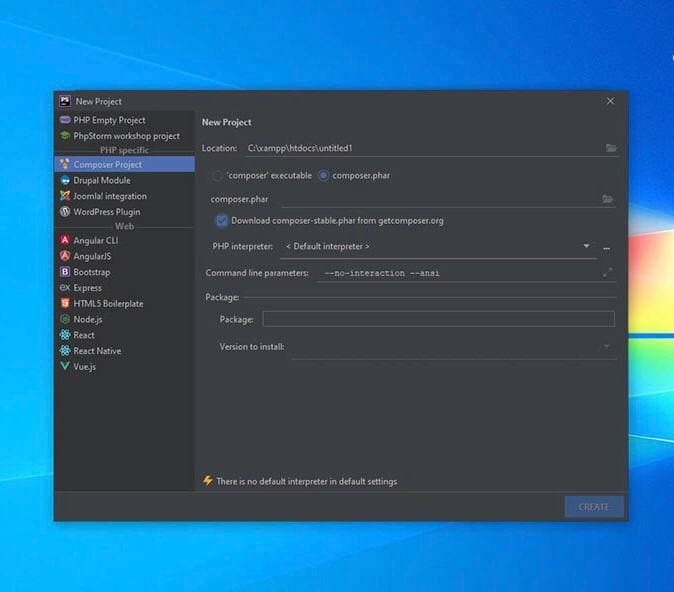Choose PhpStorm workshop project type
This screenshot has width=674, height=592.
(x=125, y=136)
